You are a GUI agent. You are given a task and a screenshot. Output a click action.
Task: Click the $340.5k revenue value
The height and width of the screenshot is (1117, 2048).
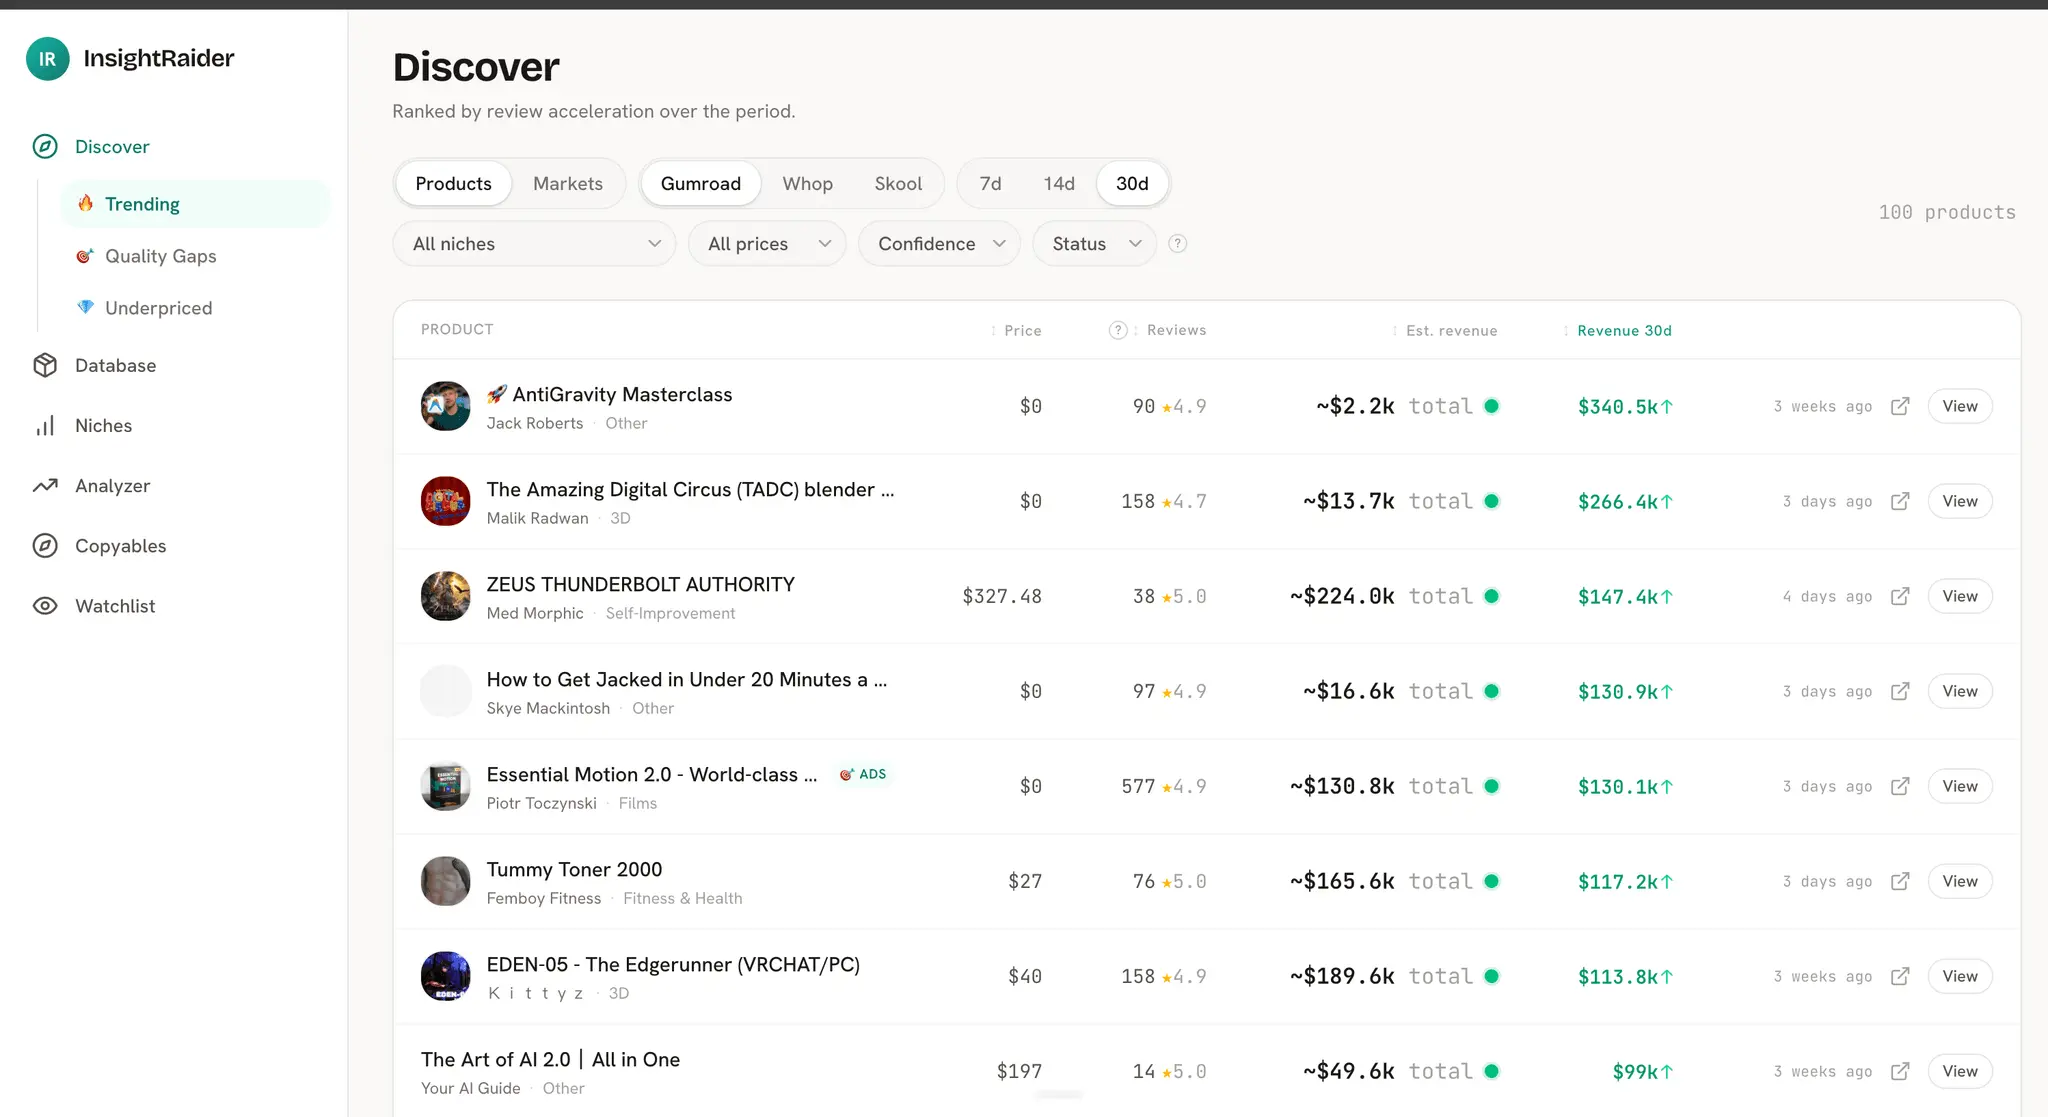1625,407
